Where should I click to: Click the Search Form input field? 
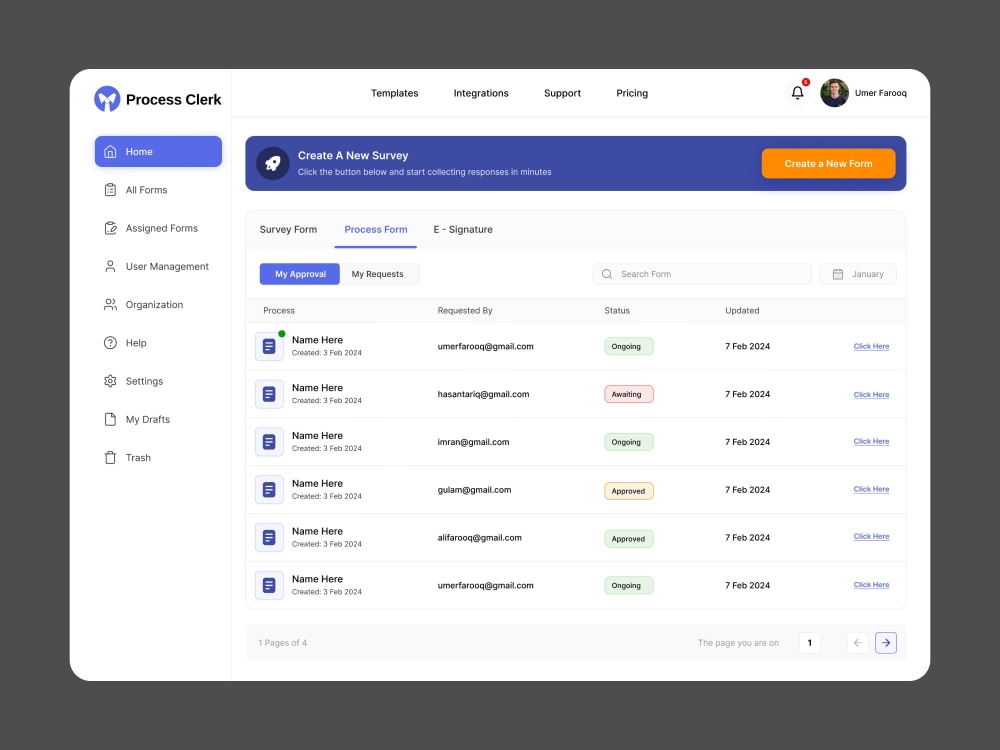pyautogui.click(x=702, y=274)
